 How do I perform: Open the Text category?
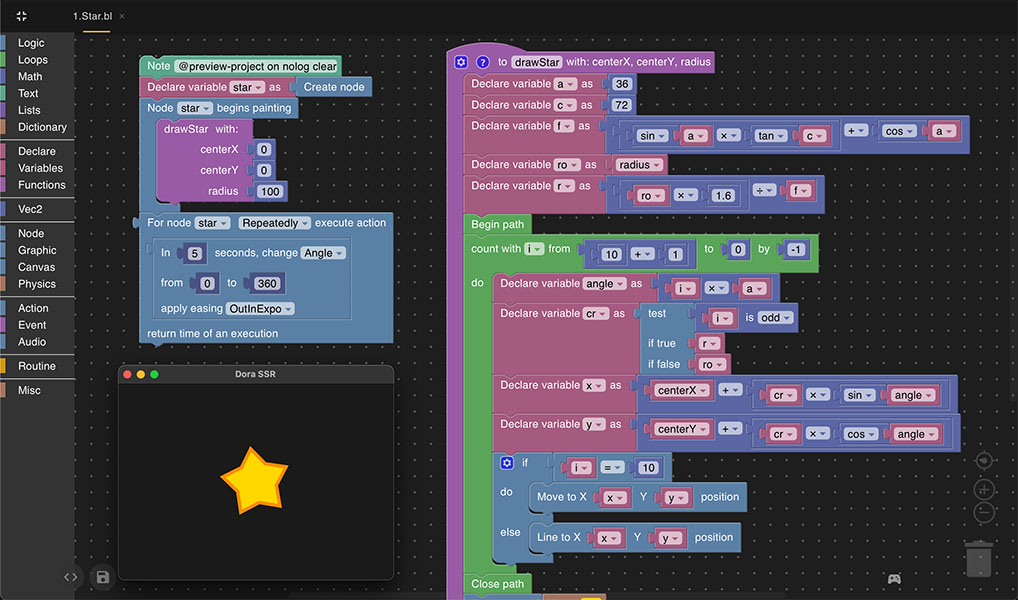click(28, 94)
